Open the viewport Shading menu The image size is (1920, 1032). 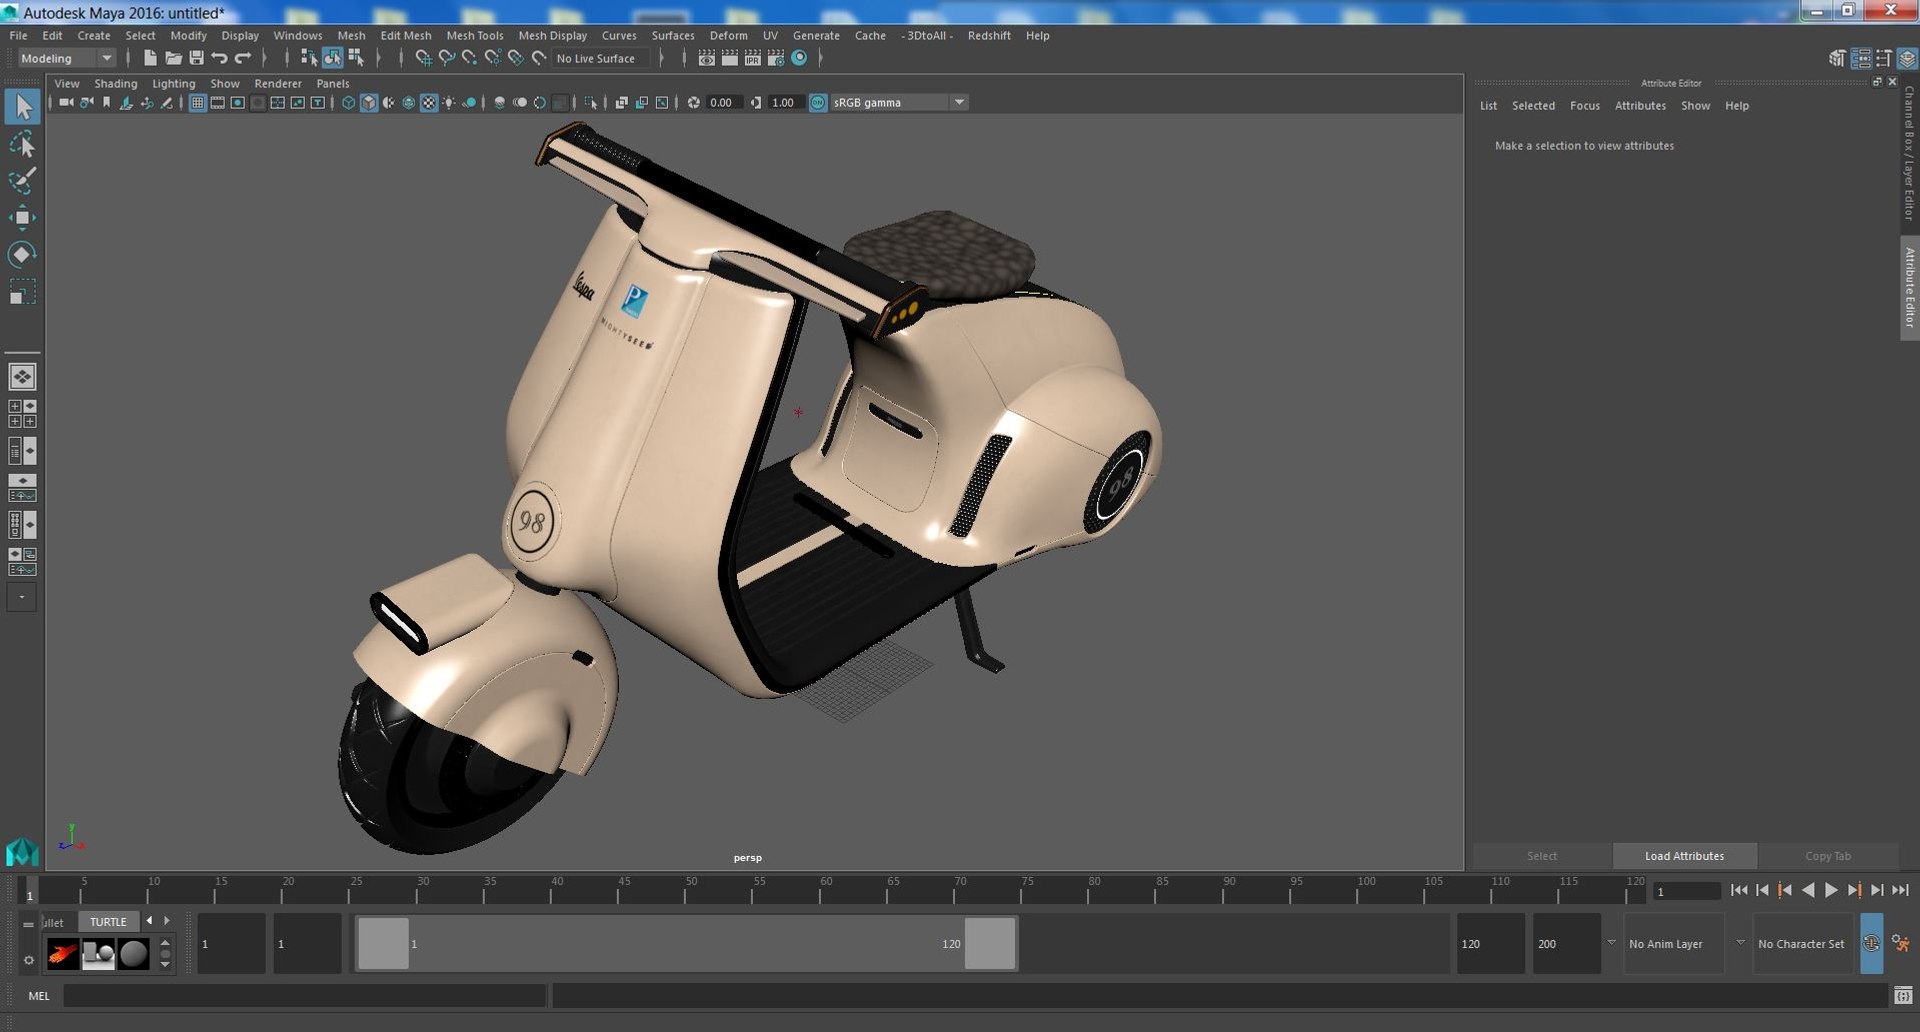pyautogui.click(x=116, y=84)
